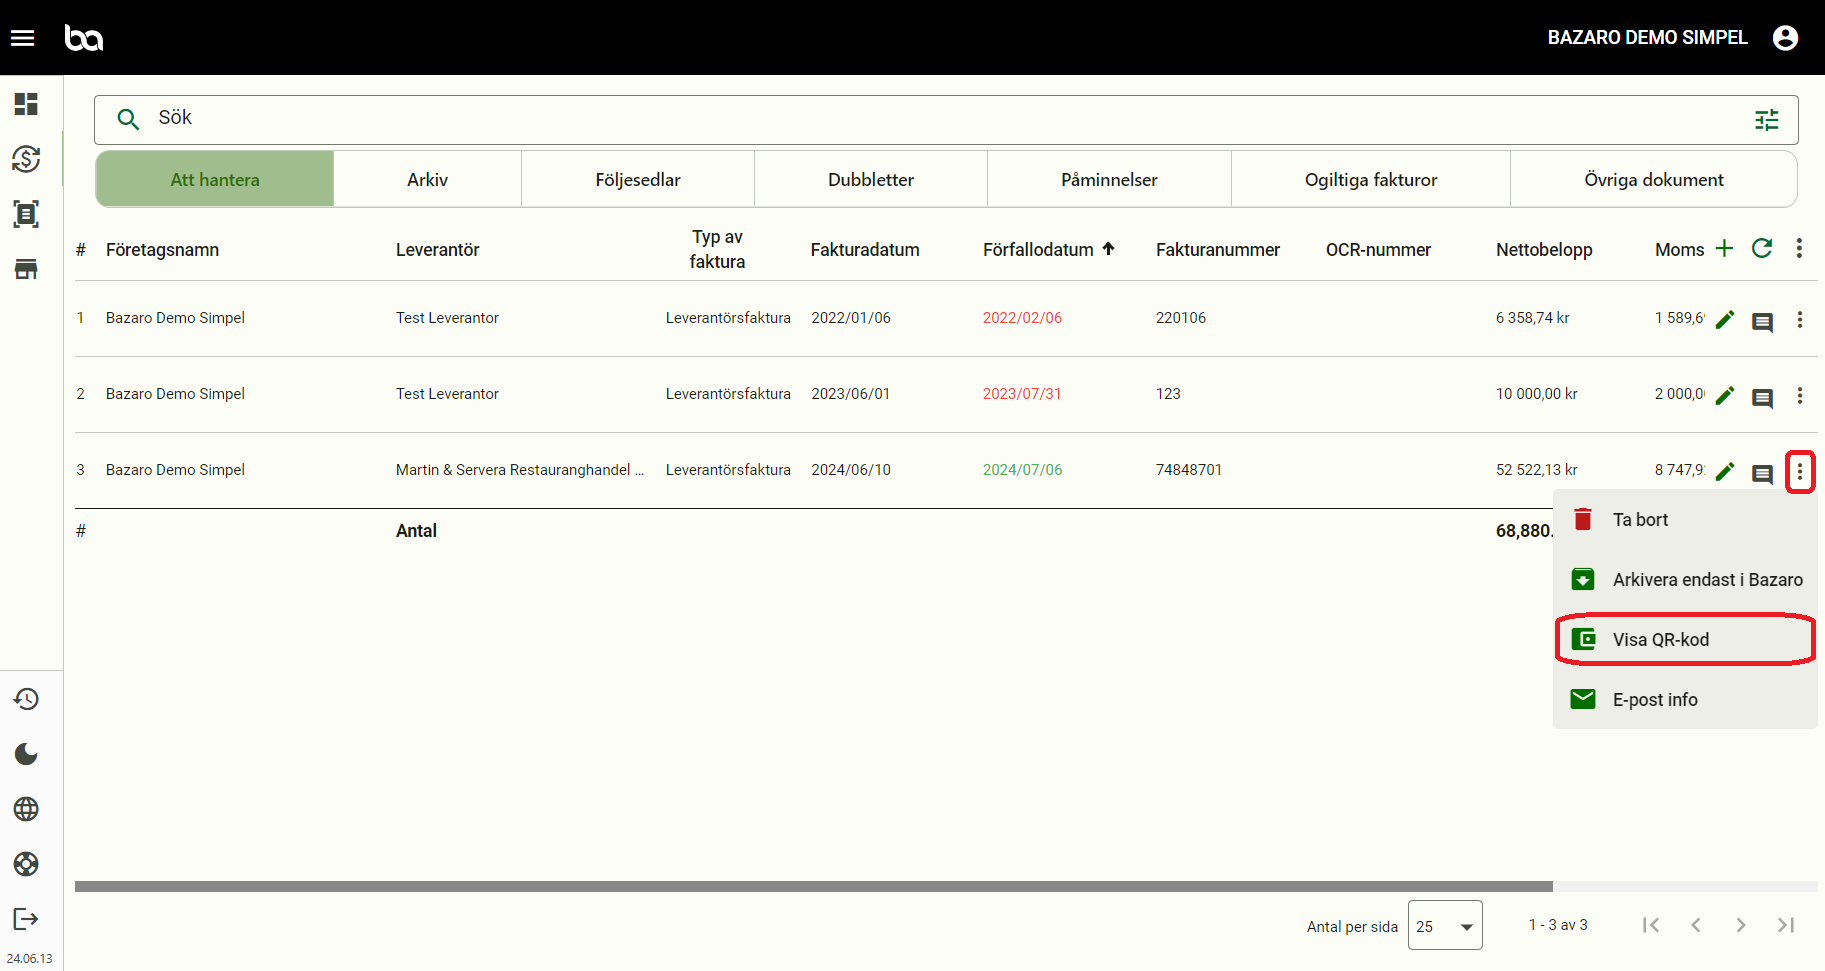Open the invoice scan sidebar icon

coord(26,214)
